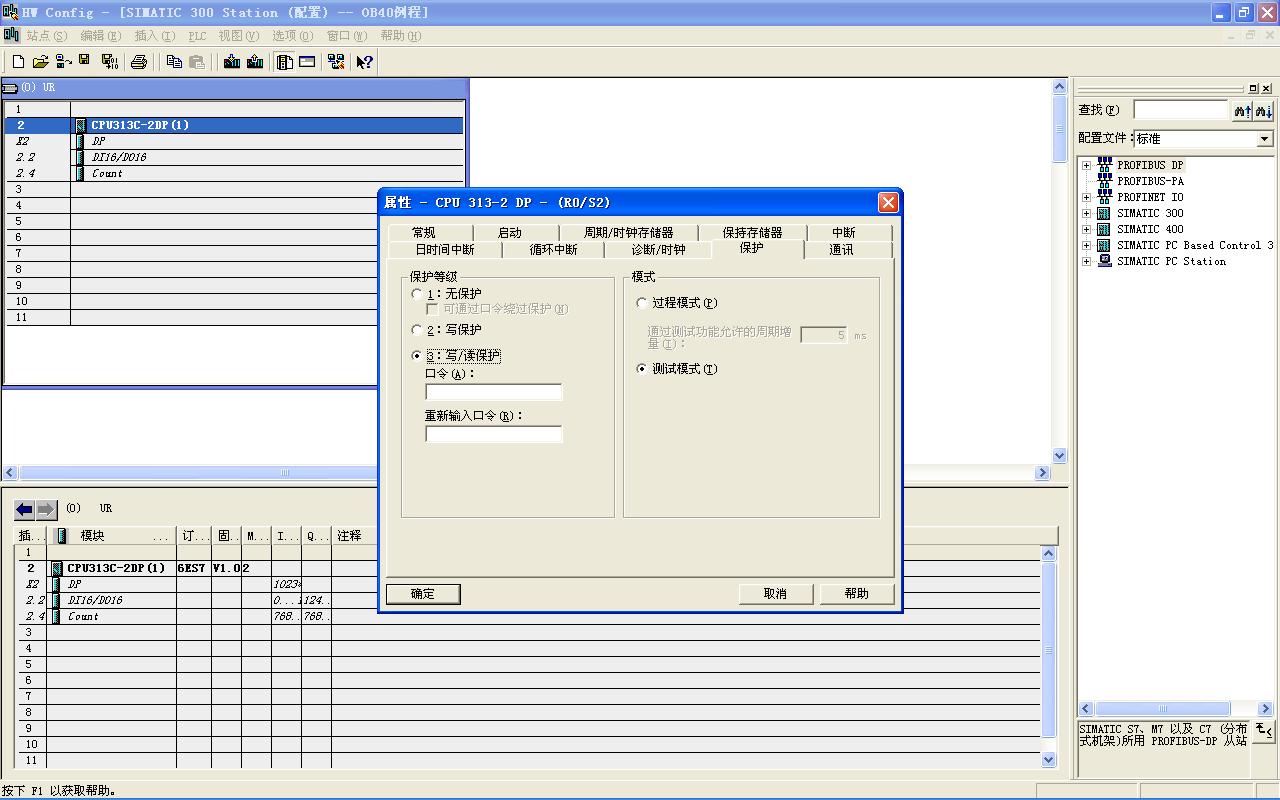Click the password (口令) input field
The width and height of the screenshot is (1280, 800).
pos(494,392)
